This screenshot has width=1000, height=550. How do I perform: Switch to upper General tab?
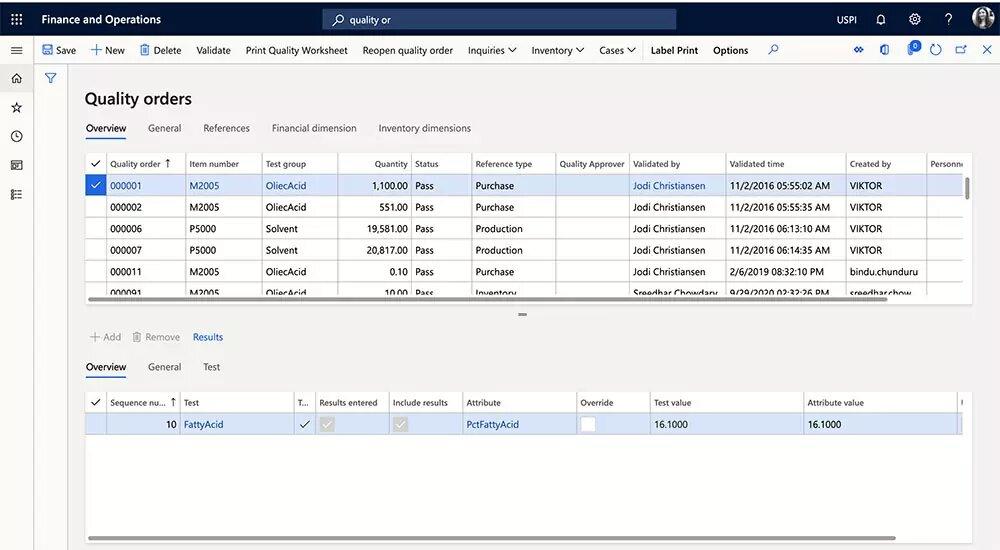[165, 128]
